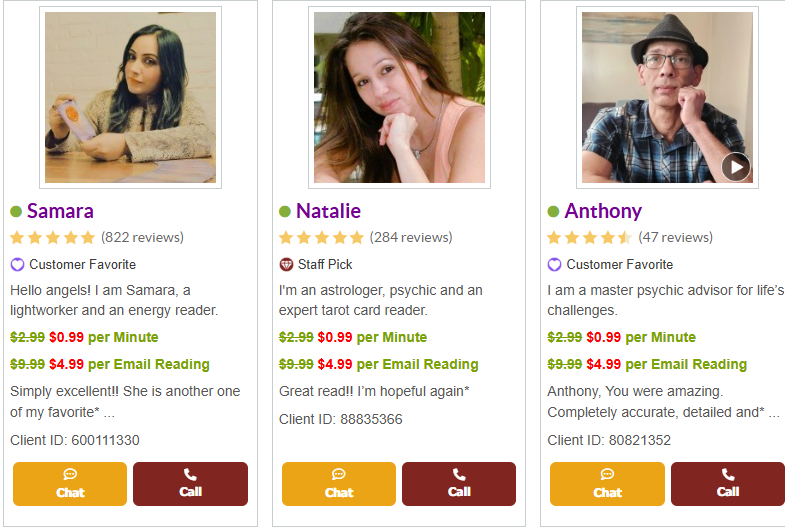
Task: Start a chat with Natalie
Action: (x=339, y=484)
